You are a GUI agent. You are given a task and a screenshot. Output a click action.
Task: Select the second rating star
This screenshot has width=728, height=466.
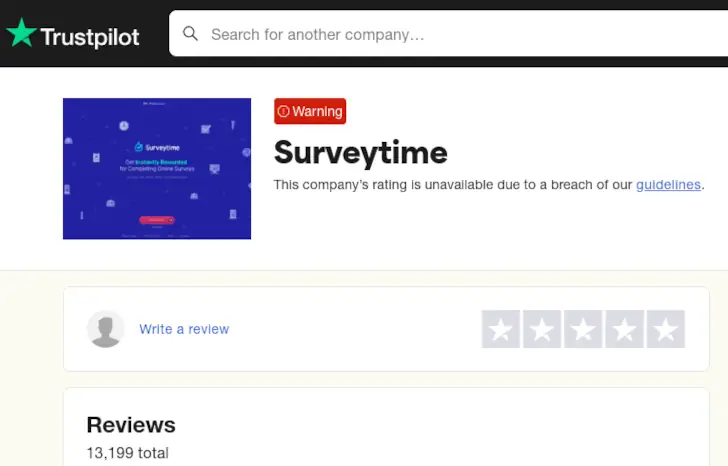point(542,329)
